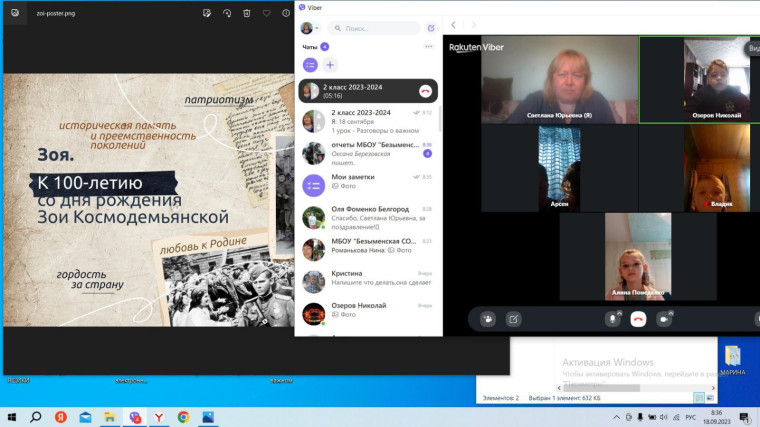Open the 'МБОУ Безыменская СО...' chat
Image resolution: width=760 pixels, height=427 pixels.
click(368, 249)
